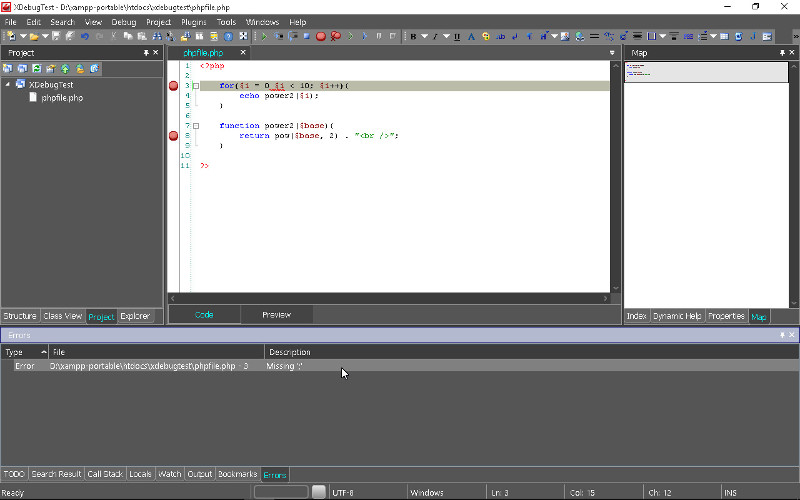Open the Plugins menu
Image resolution: width=800 pixels, height=500 pixels.
pos(194,22)
